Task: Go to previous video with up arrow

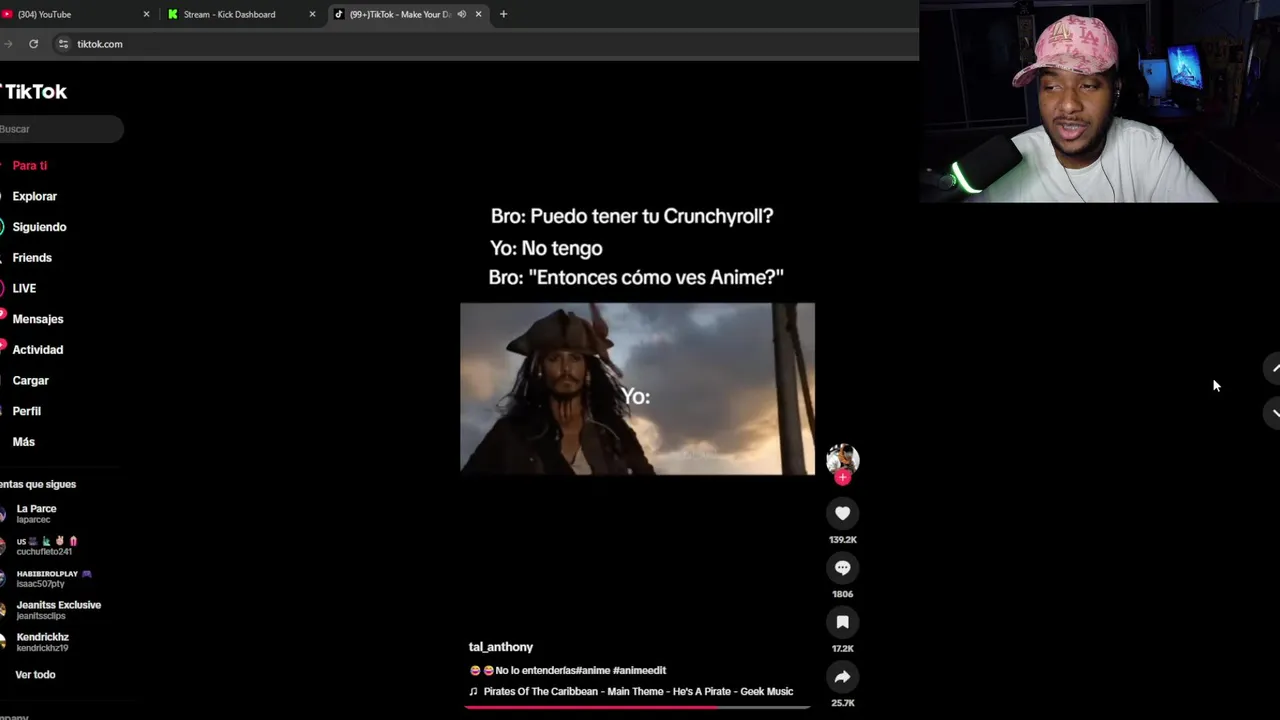Action: (1274, 369)
